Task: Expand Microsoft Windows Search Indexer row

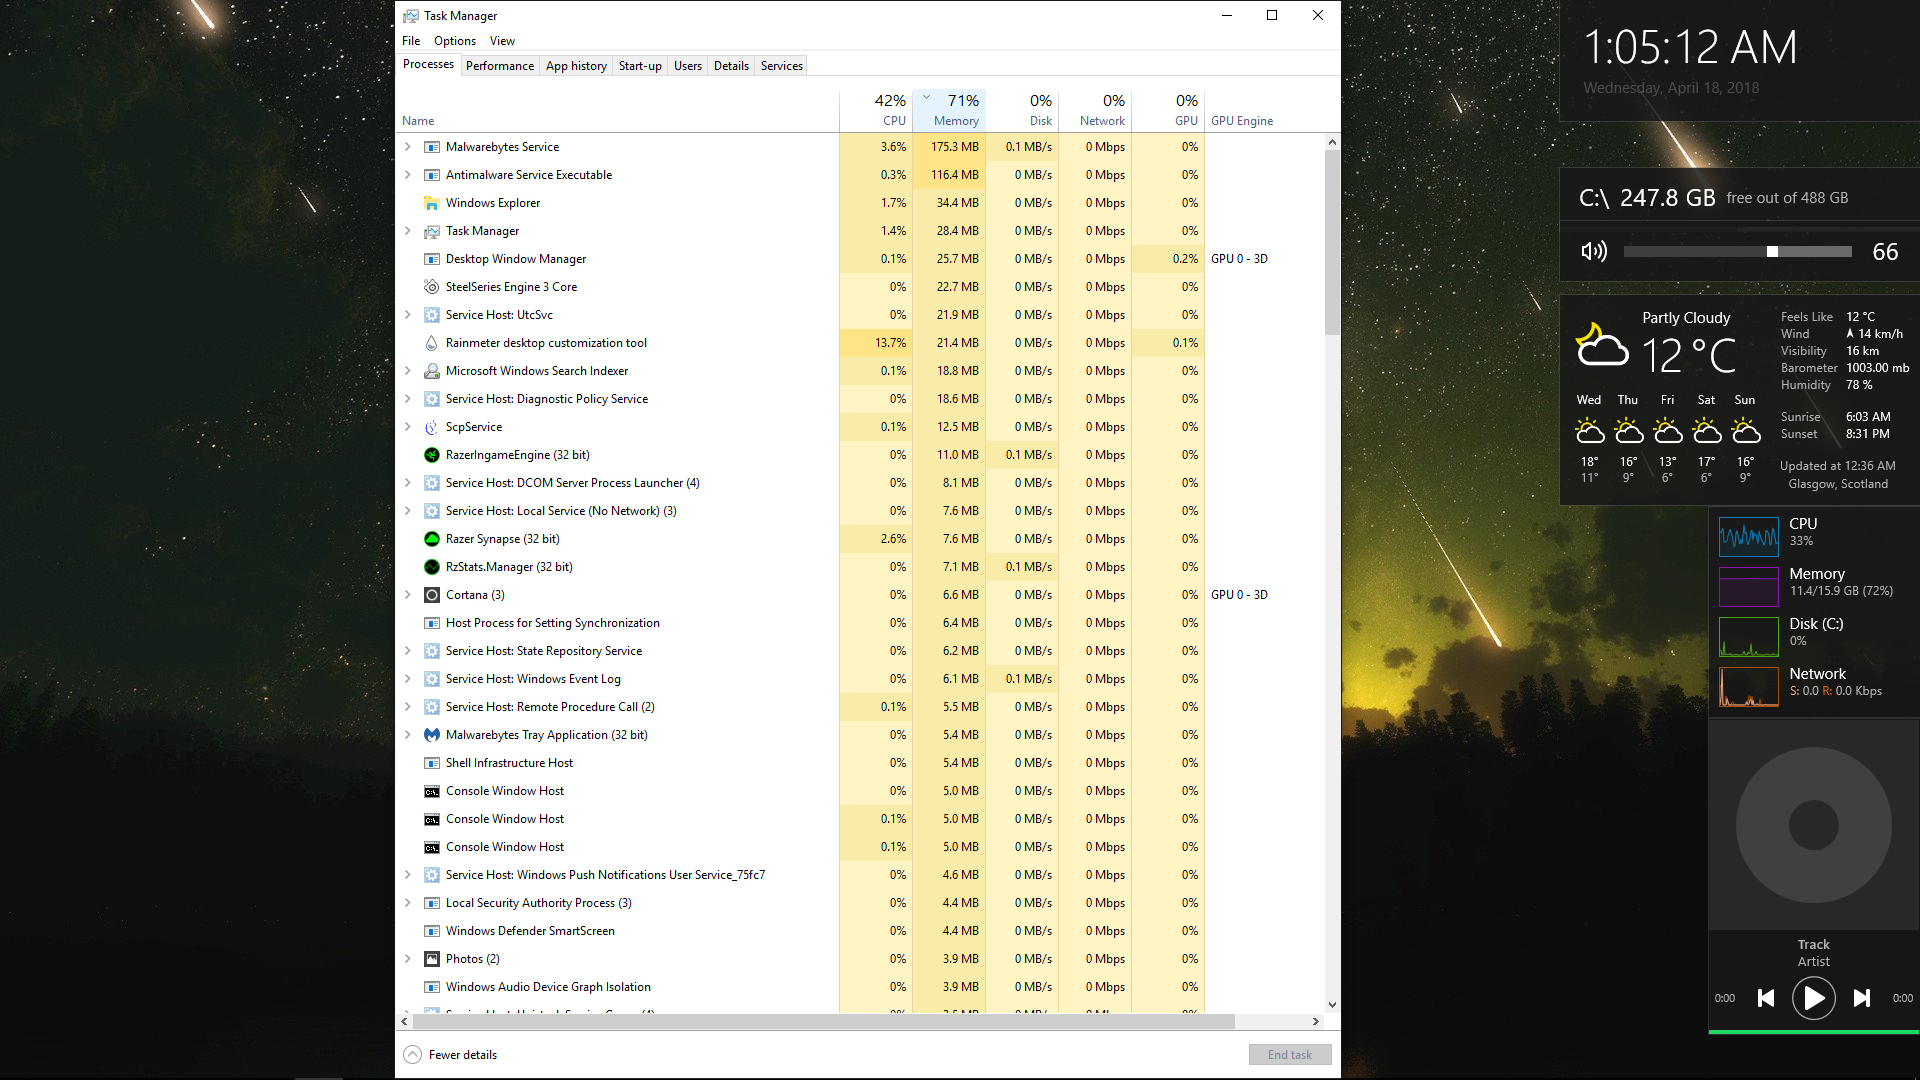Action: coord(408,371)
